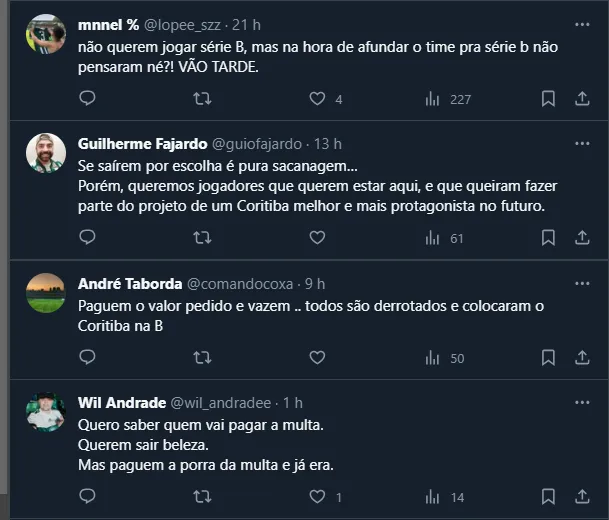Open more options for Wil Andrade's tweet
The image size is (609, 520).
pos(582,402)
